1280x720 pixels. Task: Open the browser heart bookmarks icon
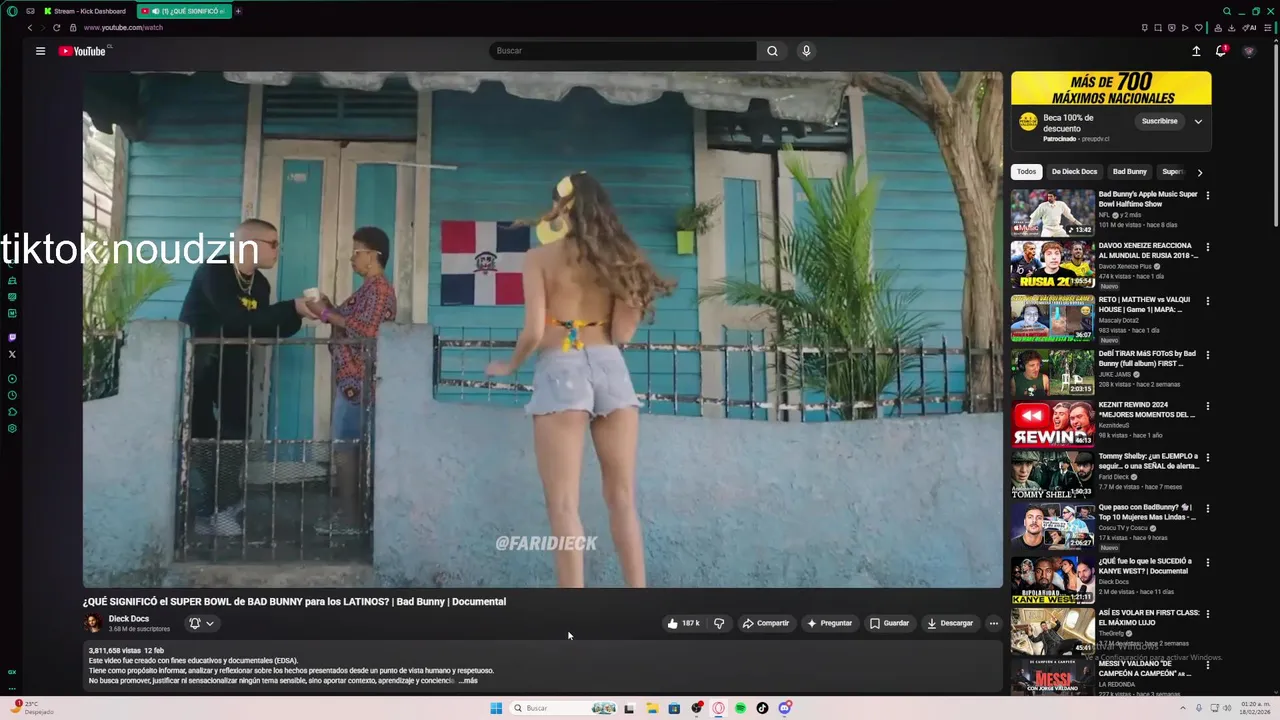[x=1198, y=28]
